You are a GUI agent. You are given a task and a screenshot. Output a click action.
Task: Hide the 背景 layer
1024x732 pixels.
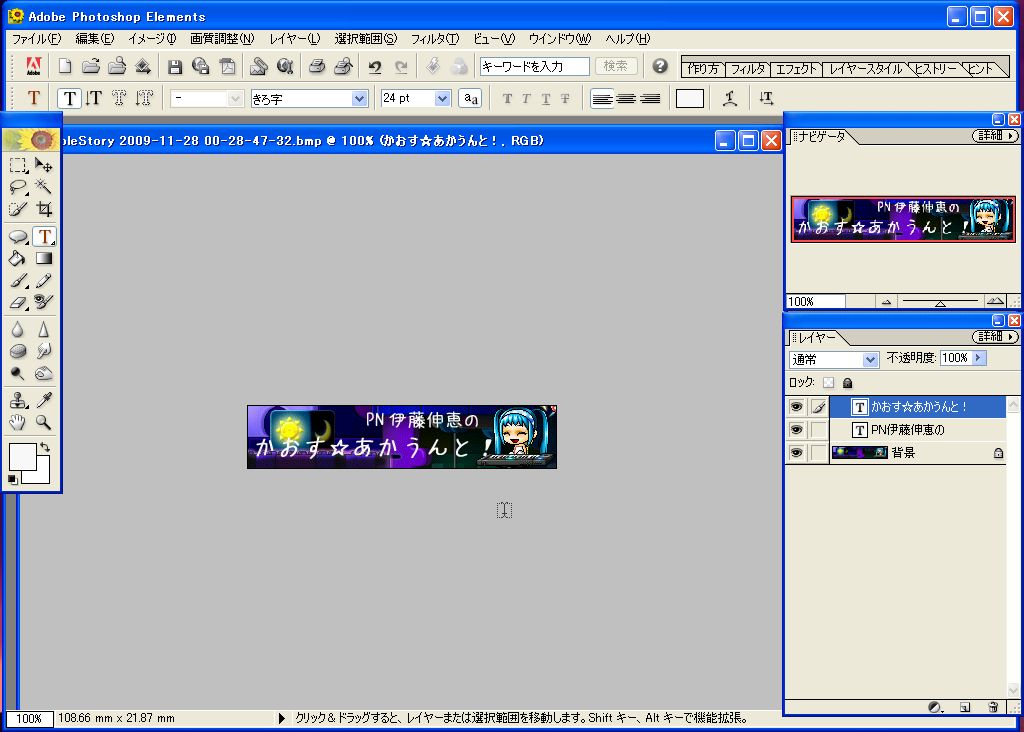pos(796,453)
